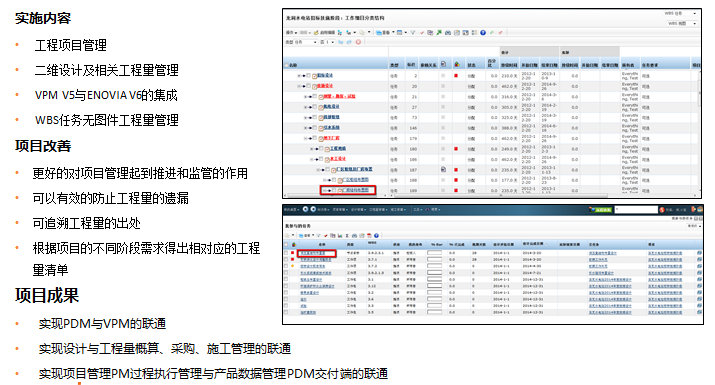This screenshot has height=385, width=715.
Task: Click the green export arrow icon in WBS toolbar
Action: point(439,32)
